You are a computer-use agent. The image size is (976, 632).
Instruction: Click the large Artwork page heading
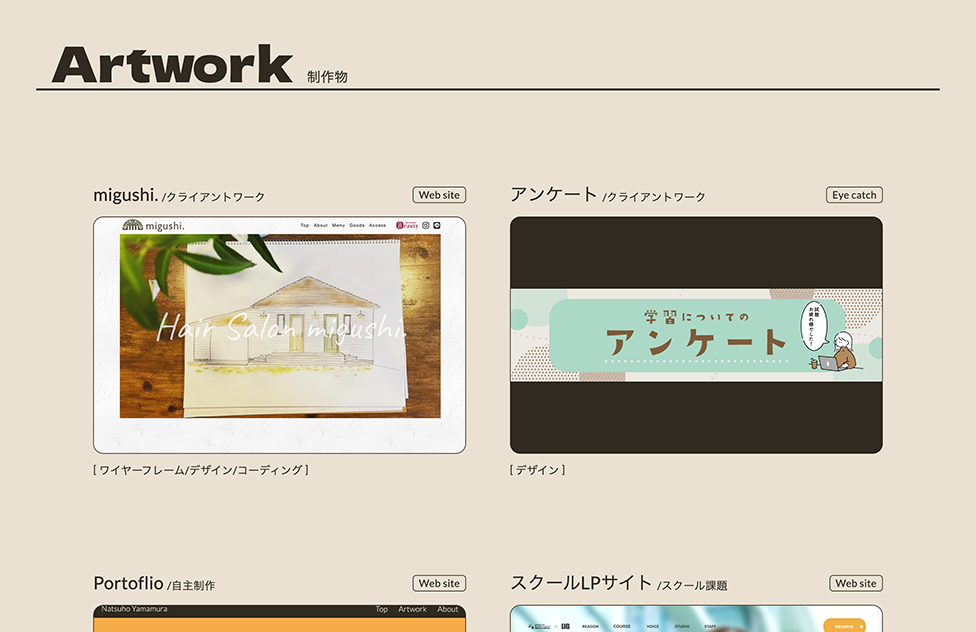click(x=172, y=65)
